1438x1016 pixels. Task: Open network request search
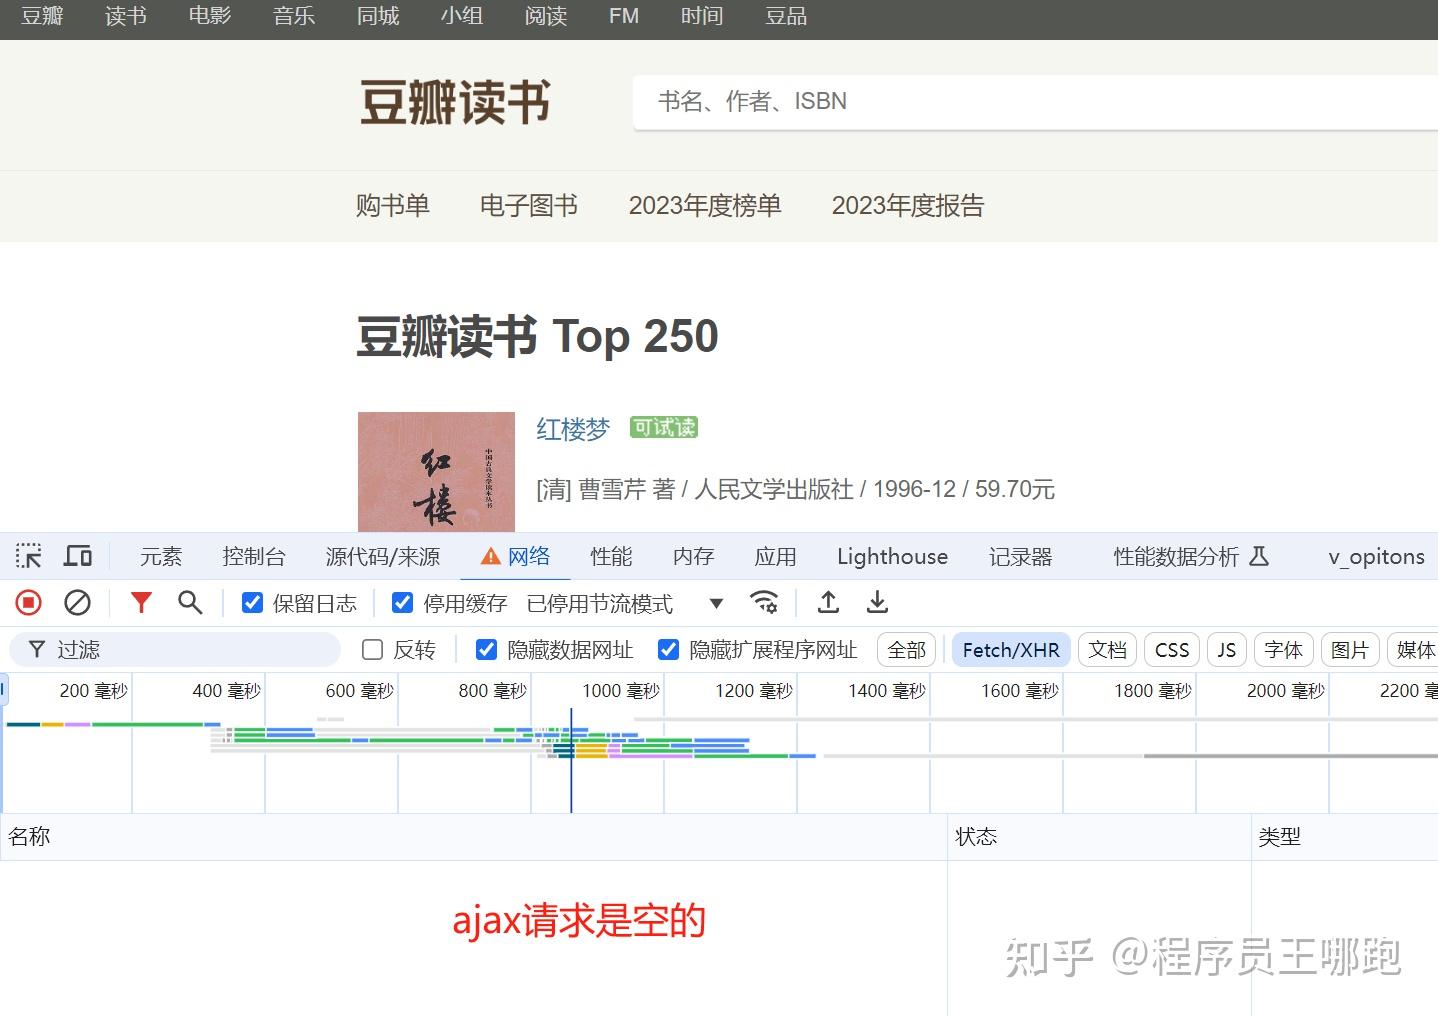[190, 602]
